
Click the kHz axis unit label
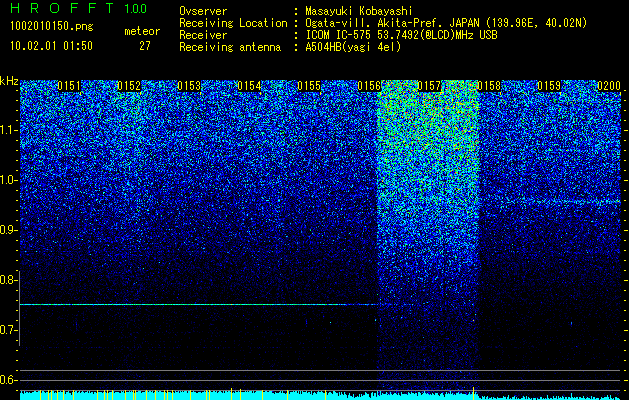9,81
